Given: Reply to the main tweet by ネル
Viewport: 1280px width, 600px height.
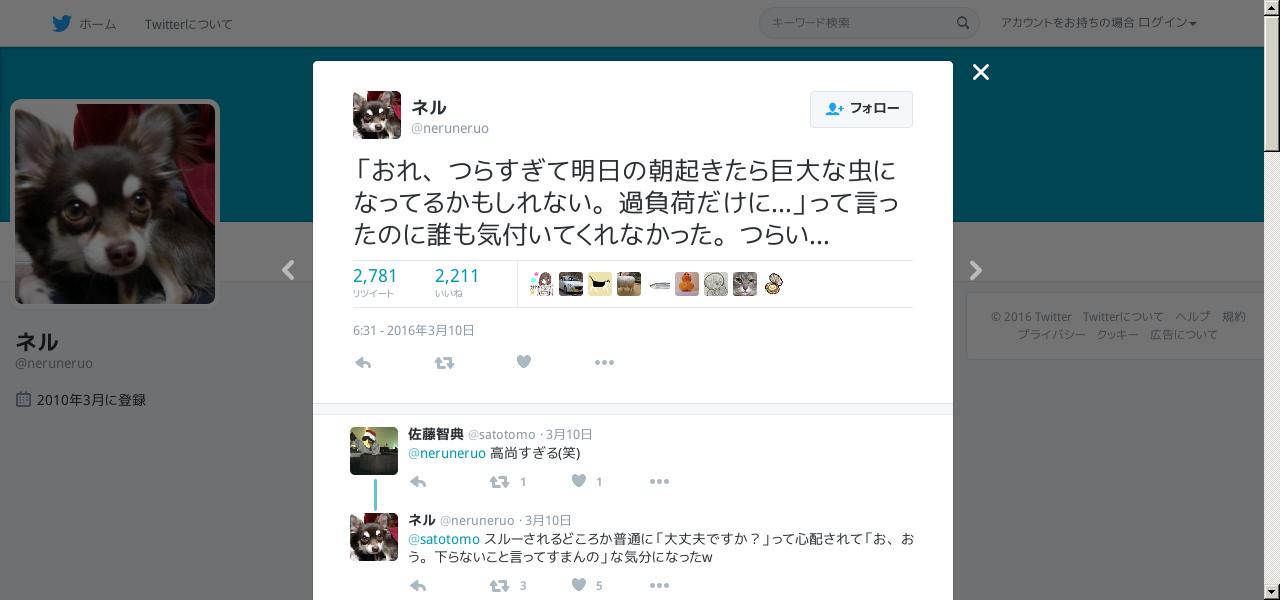Looking at the screenshot, I should tap(363, 363).
